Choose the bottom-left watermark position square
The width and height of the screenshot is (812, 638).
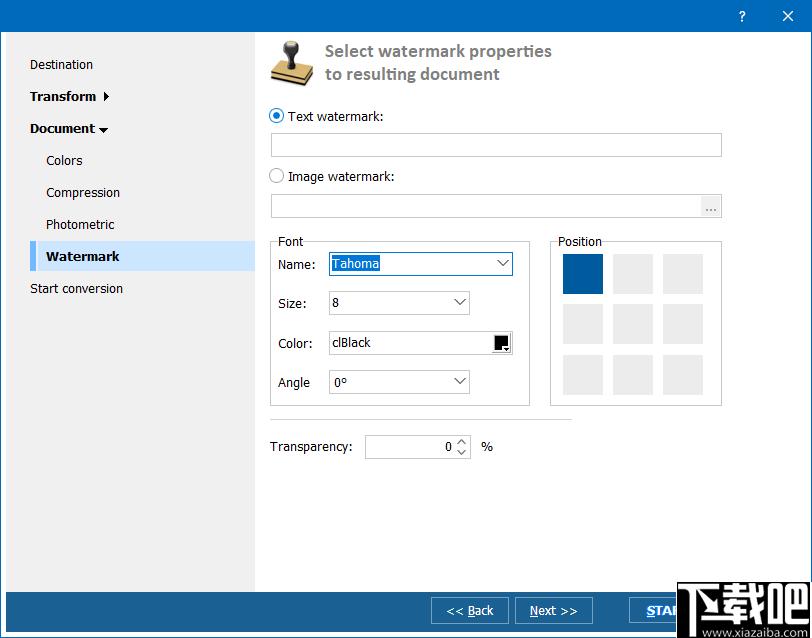point(583,375)
